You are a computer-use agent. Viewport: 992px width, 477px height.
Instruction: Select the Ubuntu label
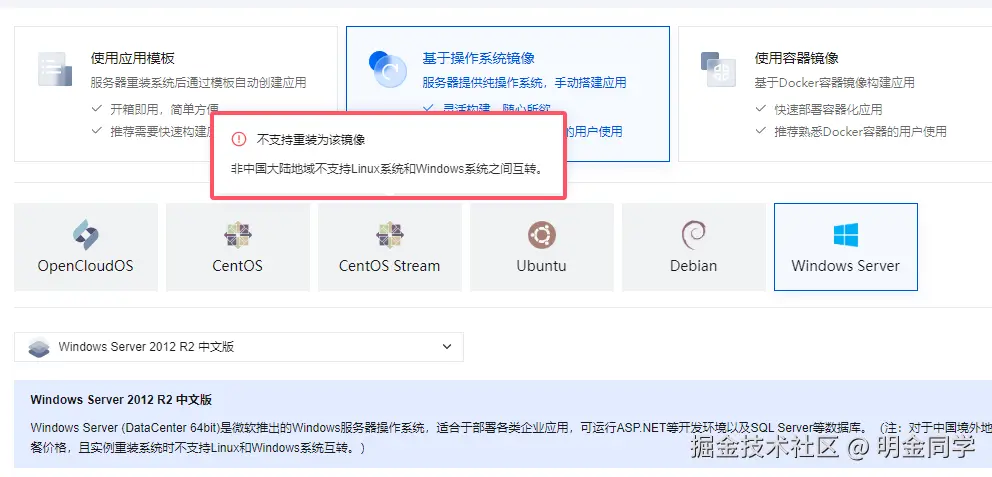542,266
